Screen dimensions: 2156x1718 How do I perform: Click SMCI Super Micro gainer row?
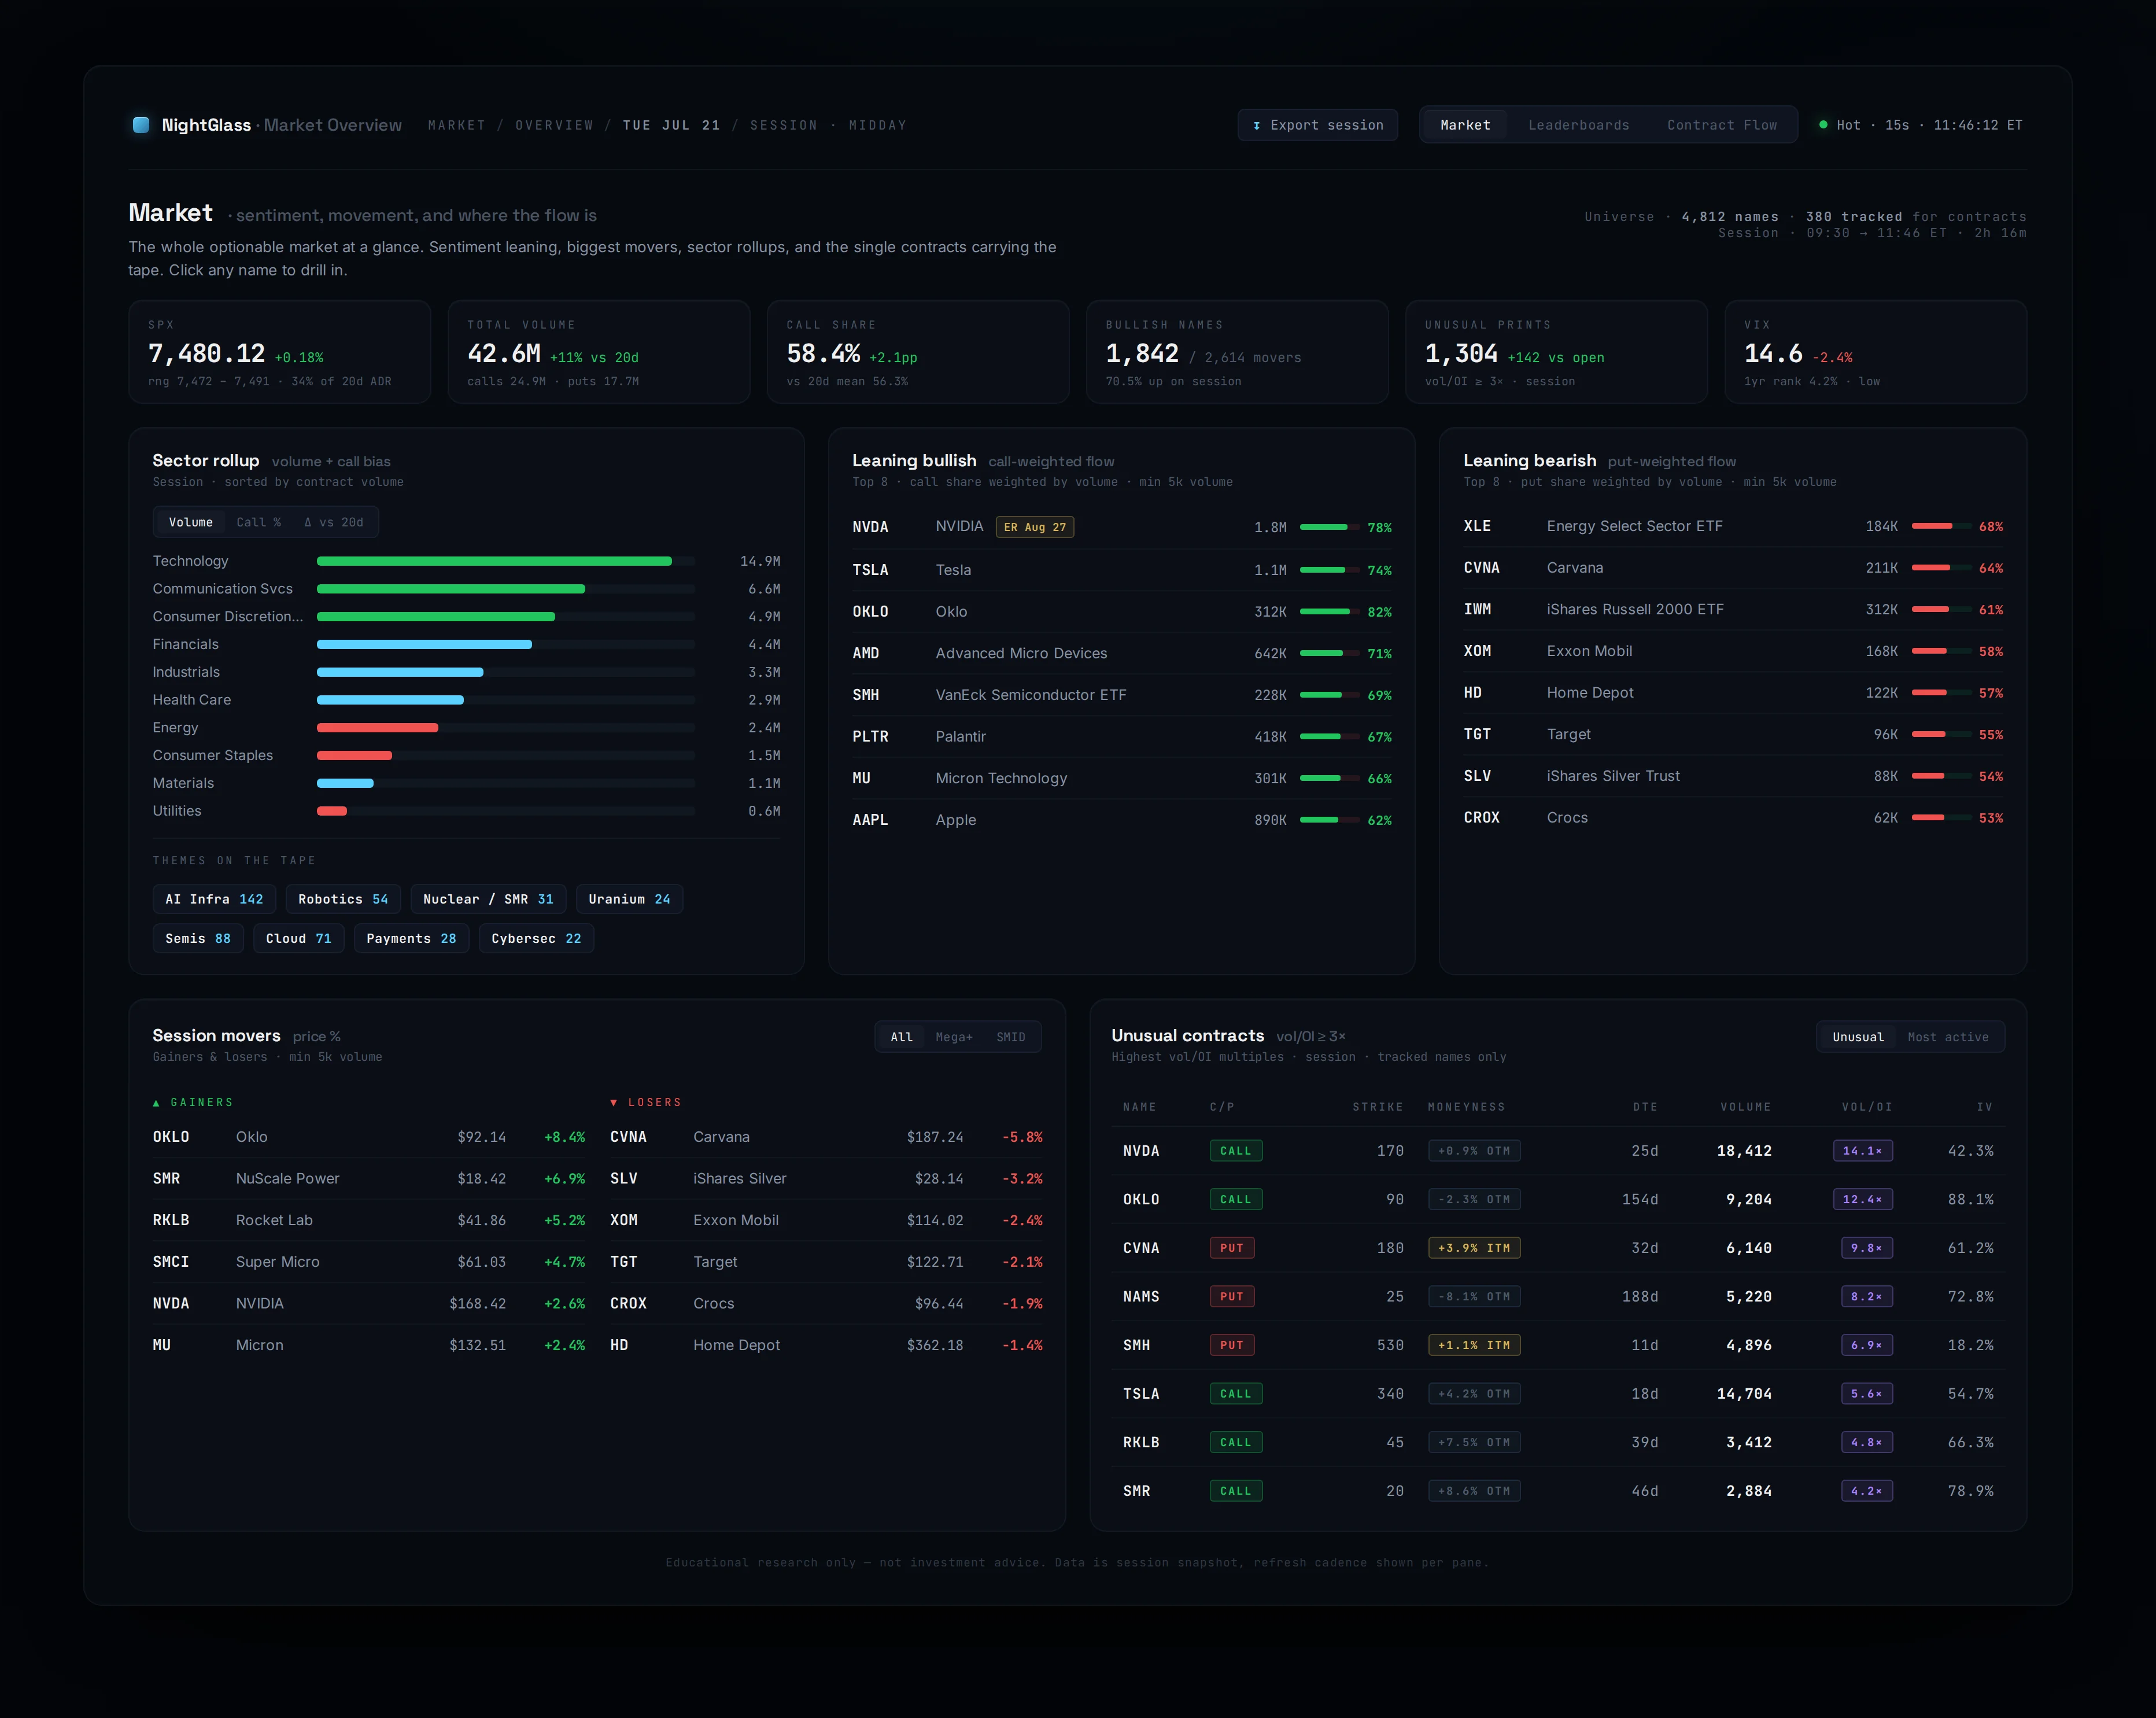(368, 1262)
